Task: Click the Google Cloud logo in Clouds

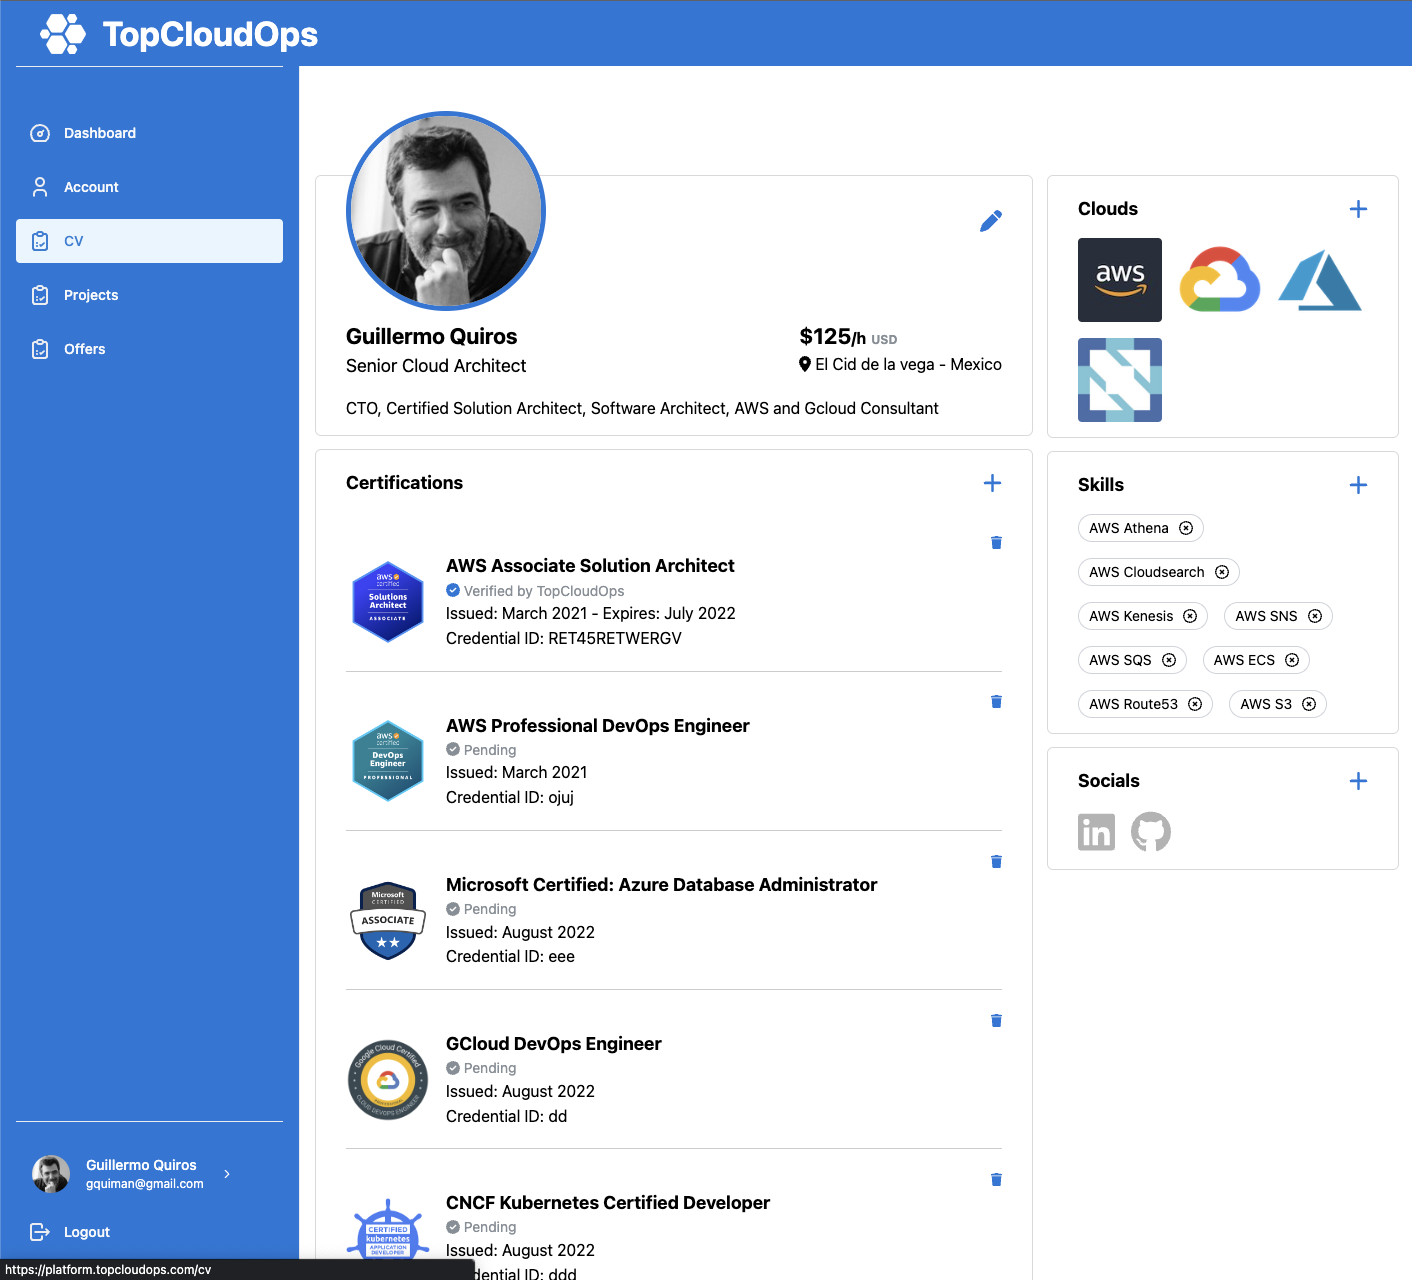Action: pyautogui.click(x=1219, y=280)
